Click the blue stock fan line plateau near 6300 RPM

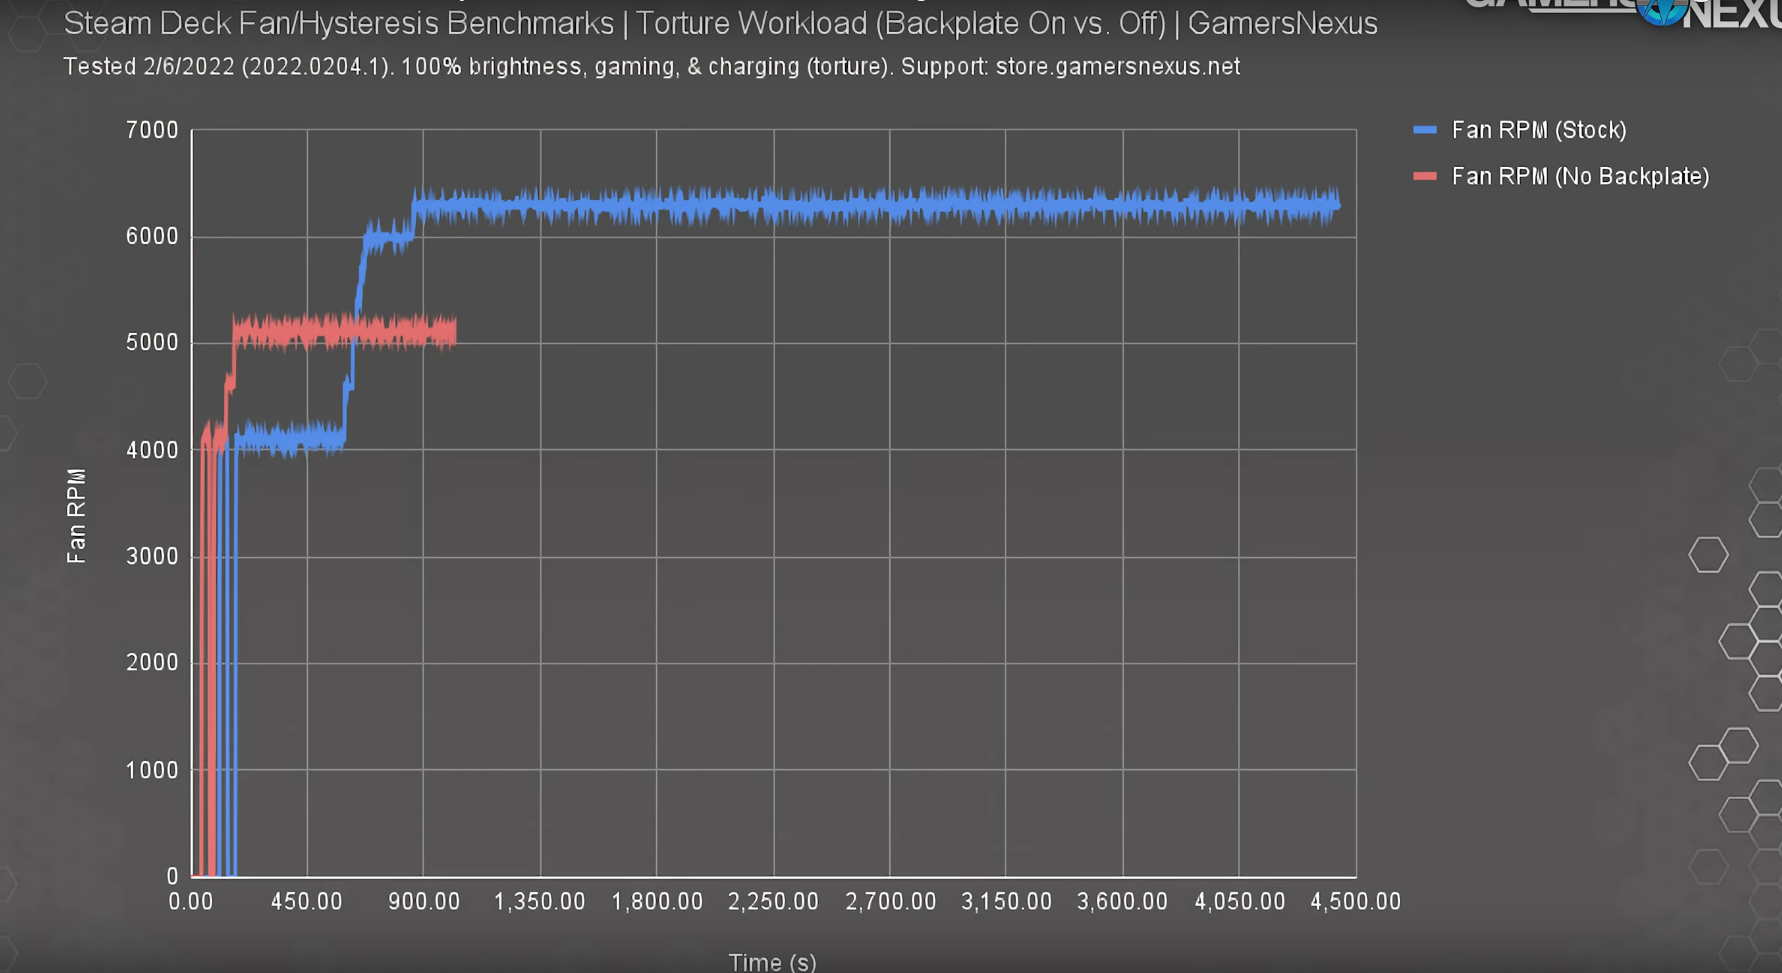[875, 206]
